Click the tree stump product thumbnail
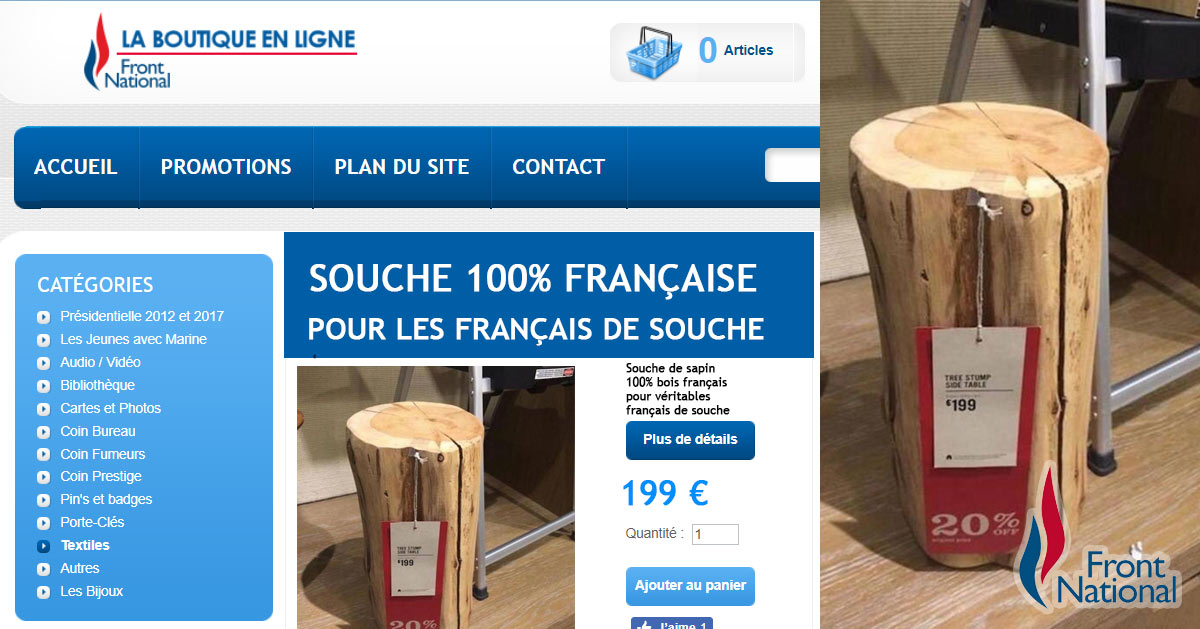The height and width of the screenshot is (629, 1200). (x=436, y=497)
